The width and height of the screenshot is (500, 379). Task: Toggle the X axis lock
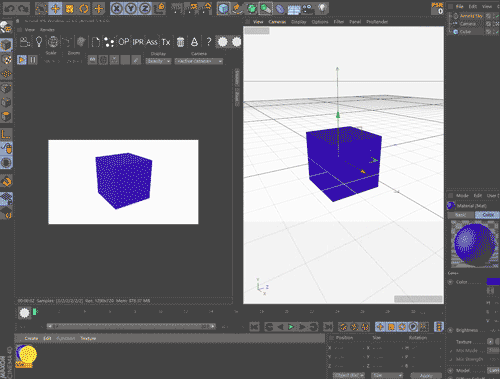click(117, 8)
